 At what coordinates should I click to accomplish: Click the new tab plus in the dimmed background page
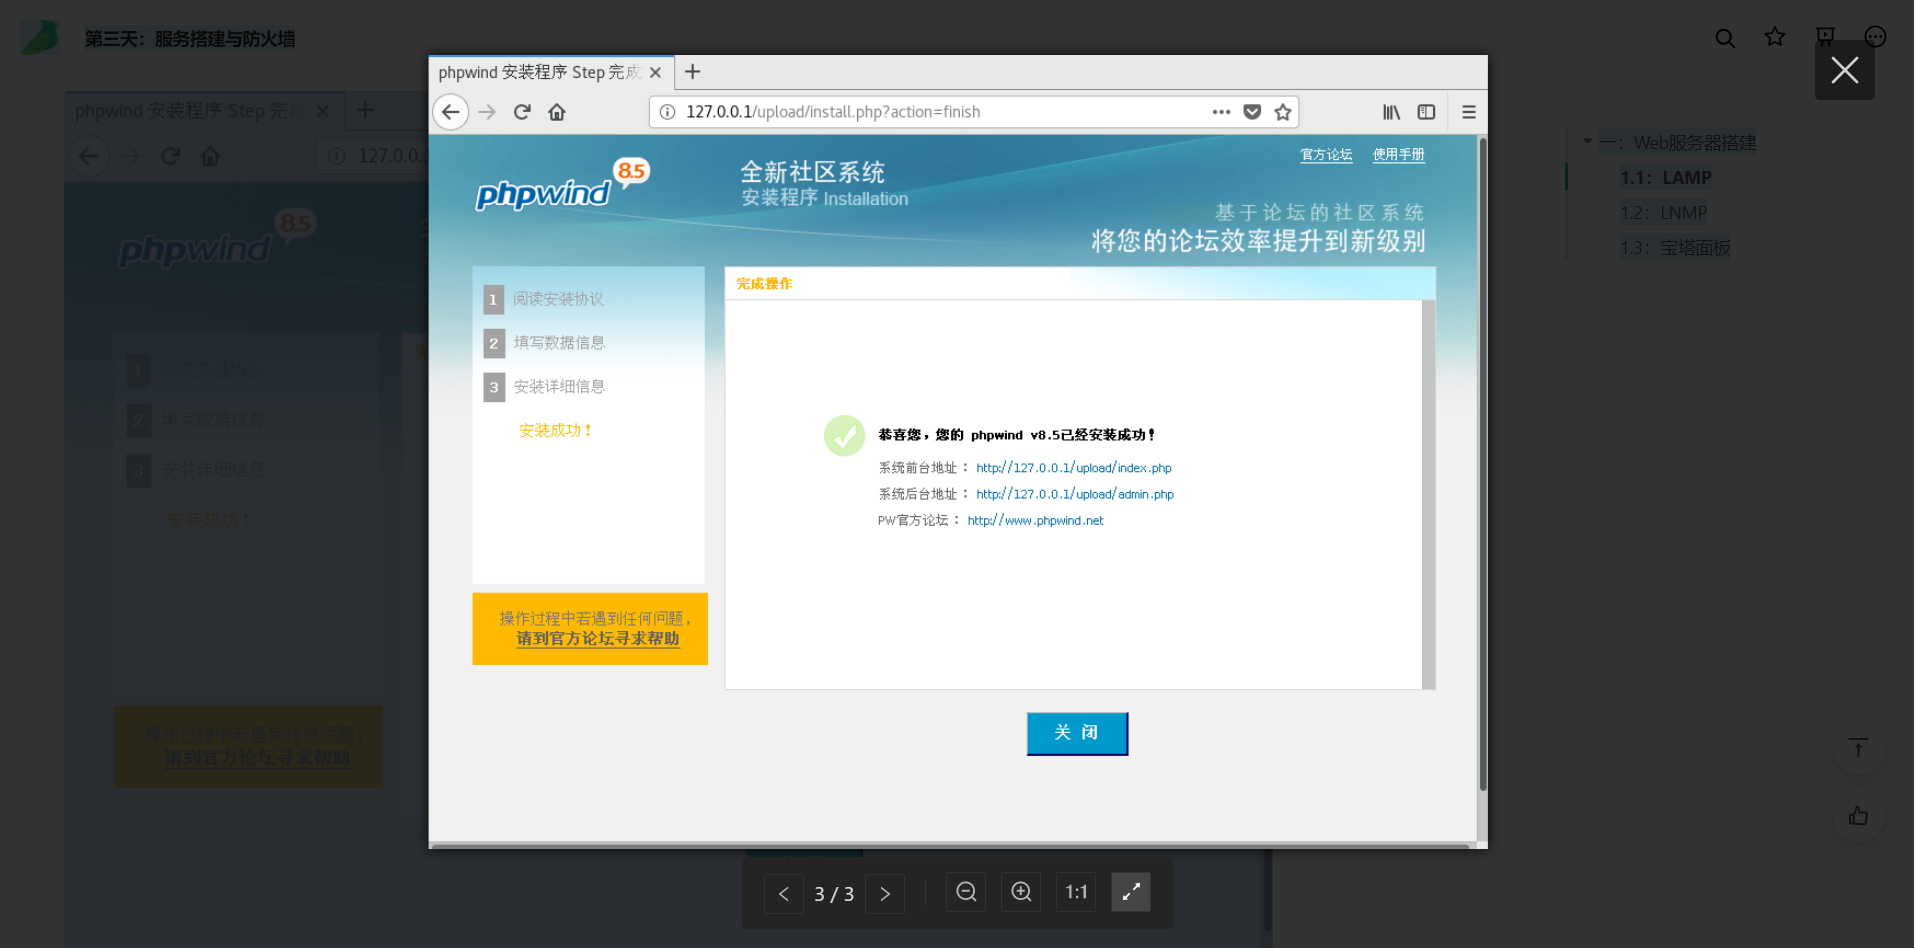tap(365, 110)
